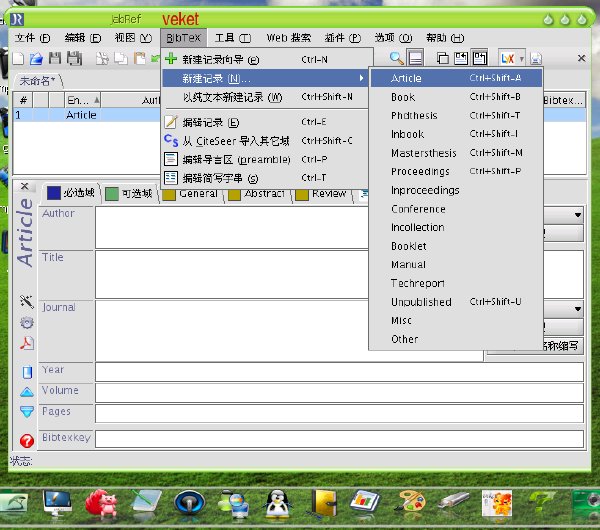
Task: Select Proceedings entry type
Action: [x=456, y=171]
